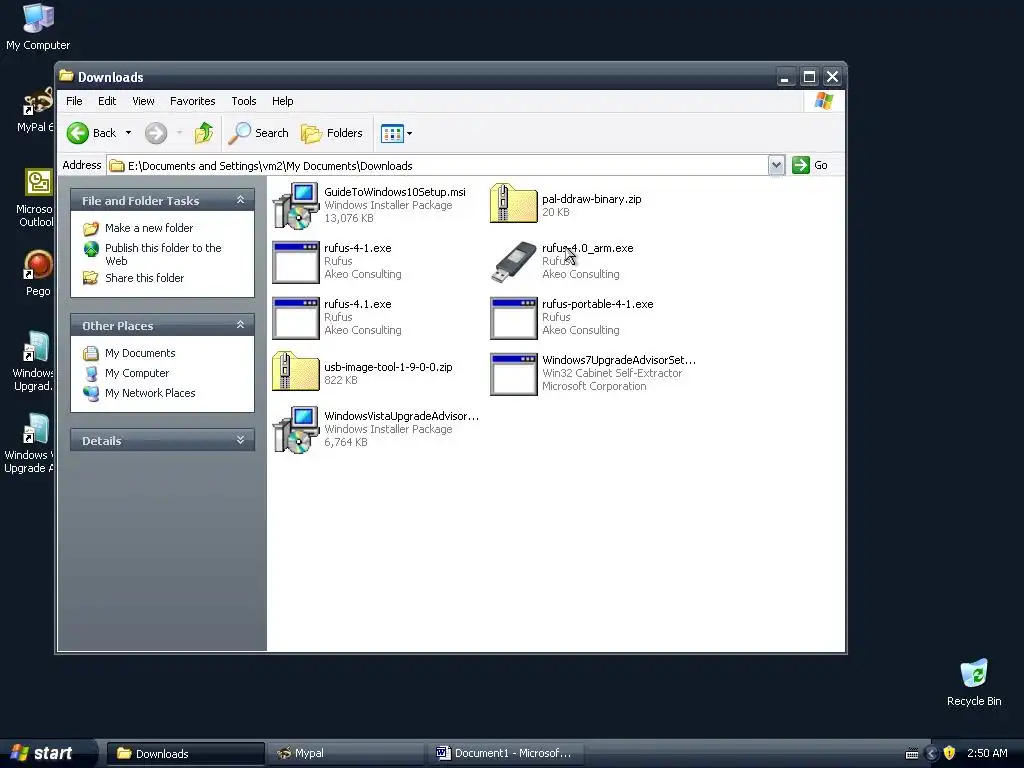Toggle the Folders pane

(x=332, y=133)
